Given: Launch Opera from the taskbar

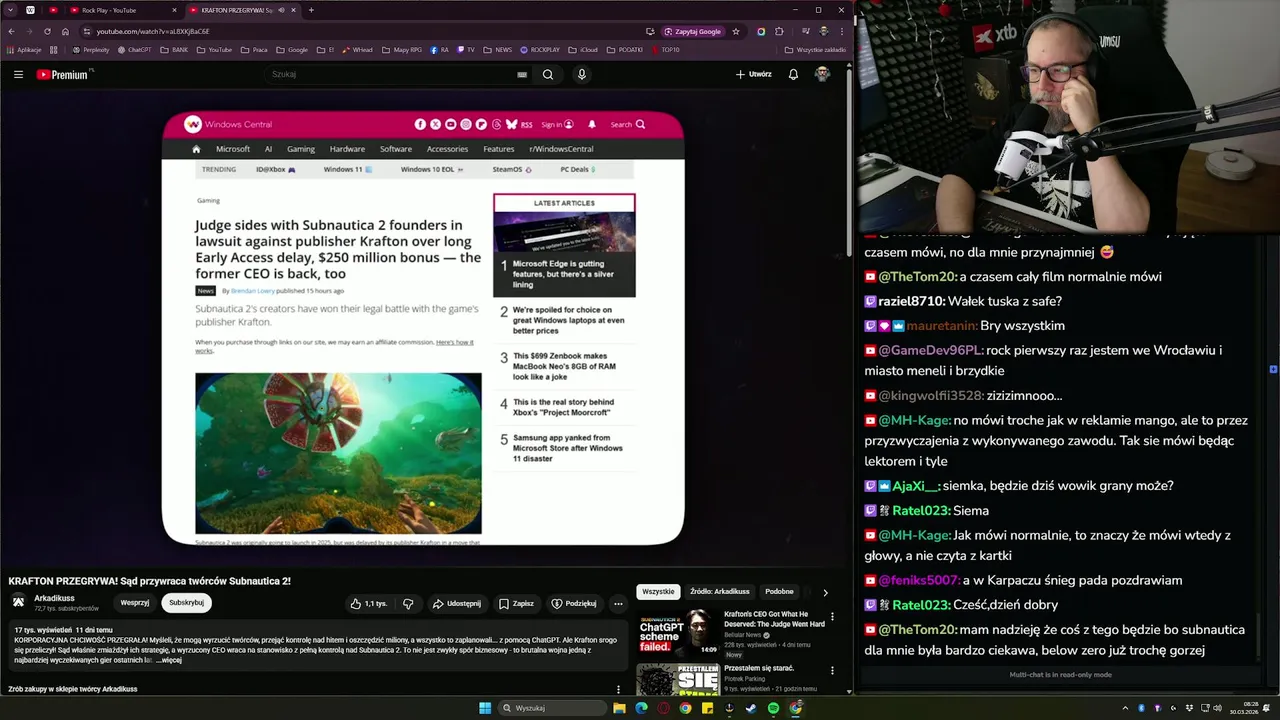Looking at the screenshot, I should (x=663, y=708).
